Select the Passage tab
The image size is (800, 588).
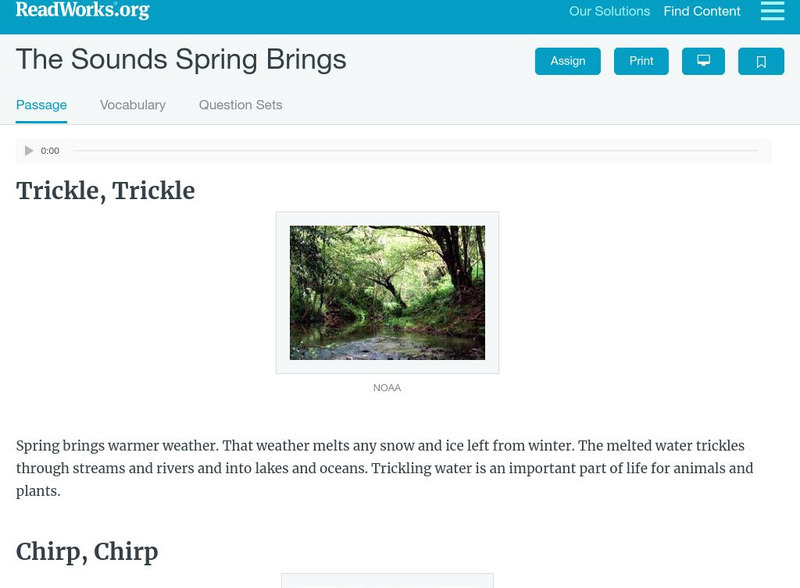pos(41,105)
